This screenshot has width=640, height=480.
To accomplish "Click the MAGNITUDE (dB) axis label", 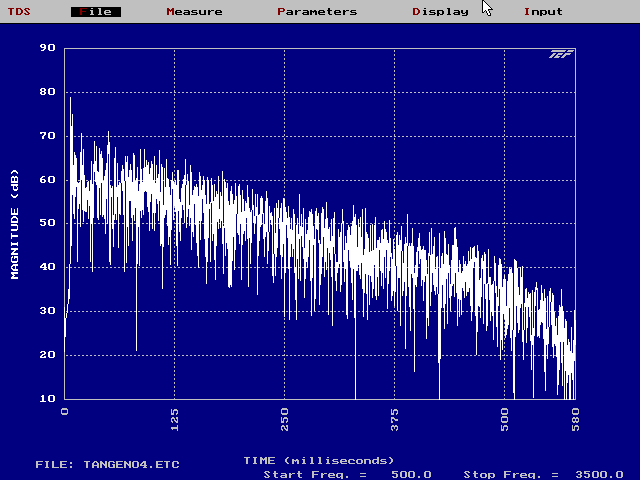I will coord(15,224).
